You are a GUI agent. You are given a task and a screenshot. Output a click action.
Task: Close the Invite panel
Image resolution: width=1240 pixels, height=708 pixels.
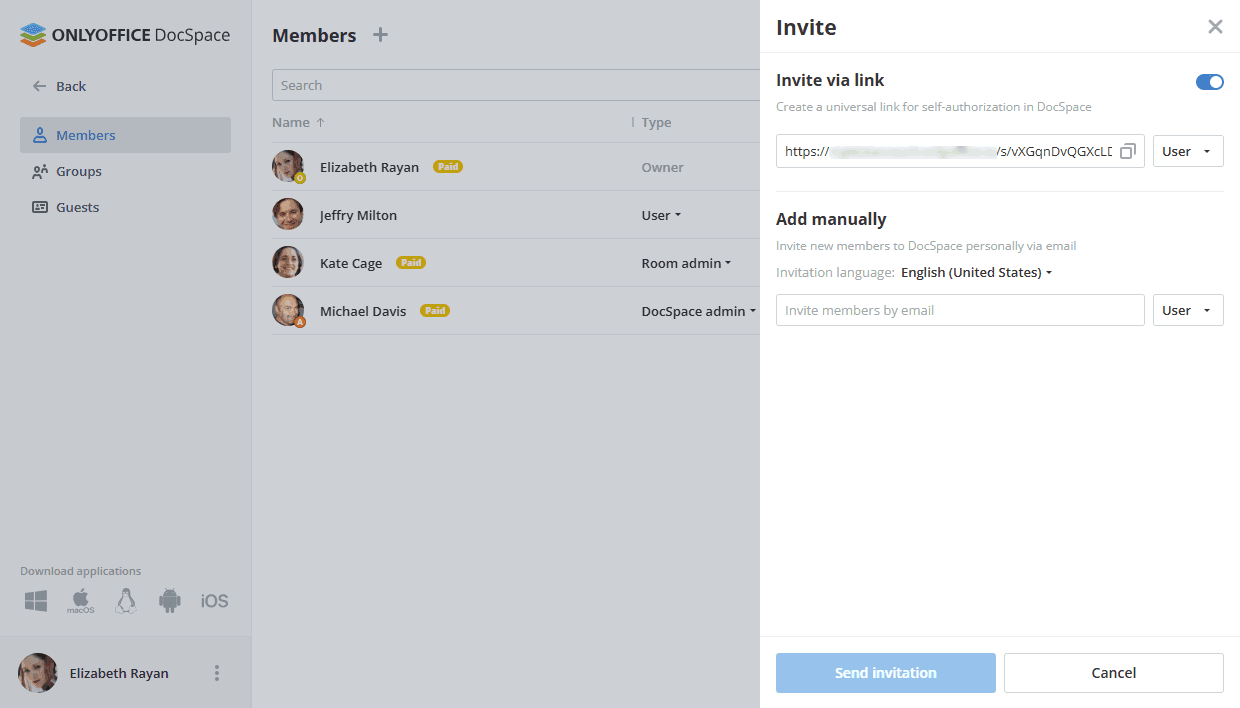[x=1215, y=27]
